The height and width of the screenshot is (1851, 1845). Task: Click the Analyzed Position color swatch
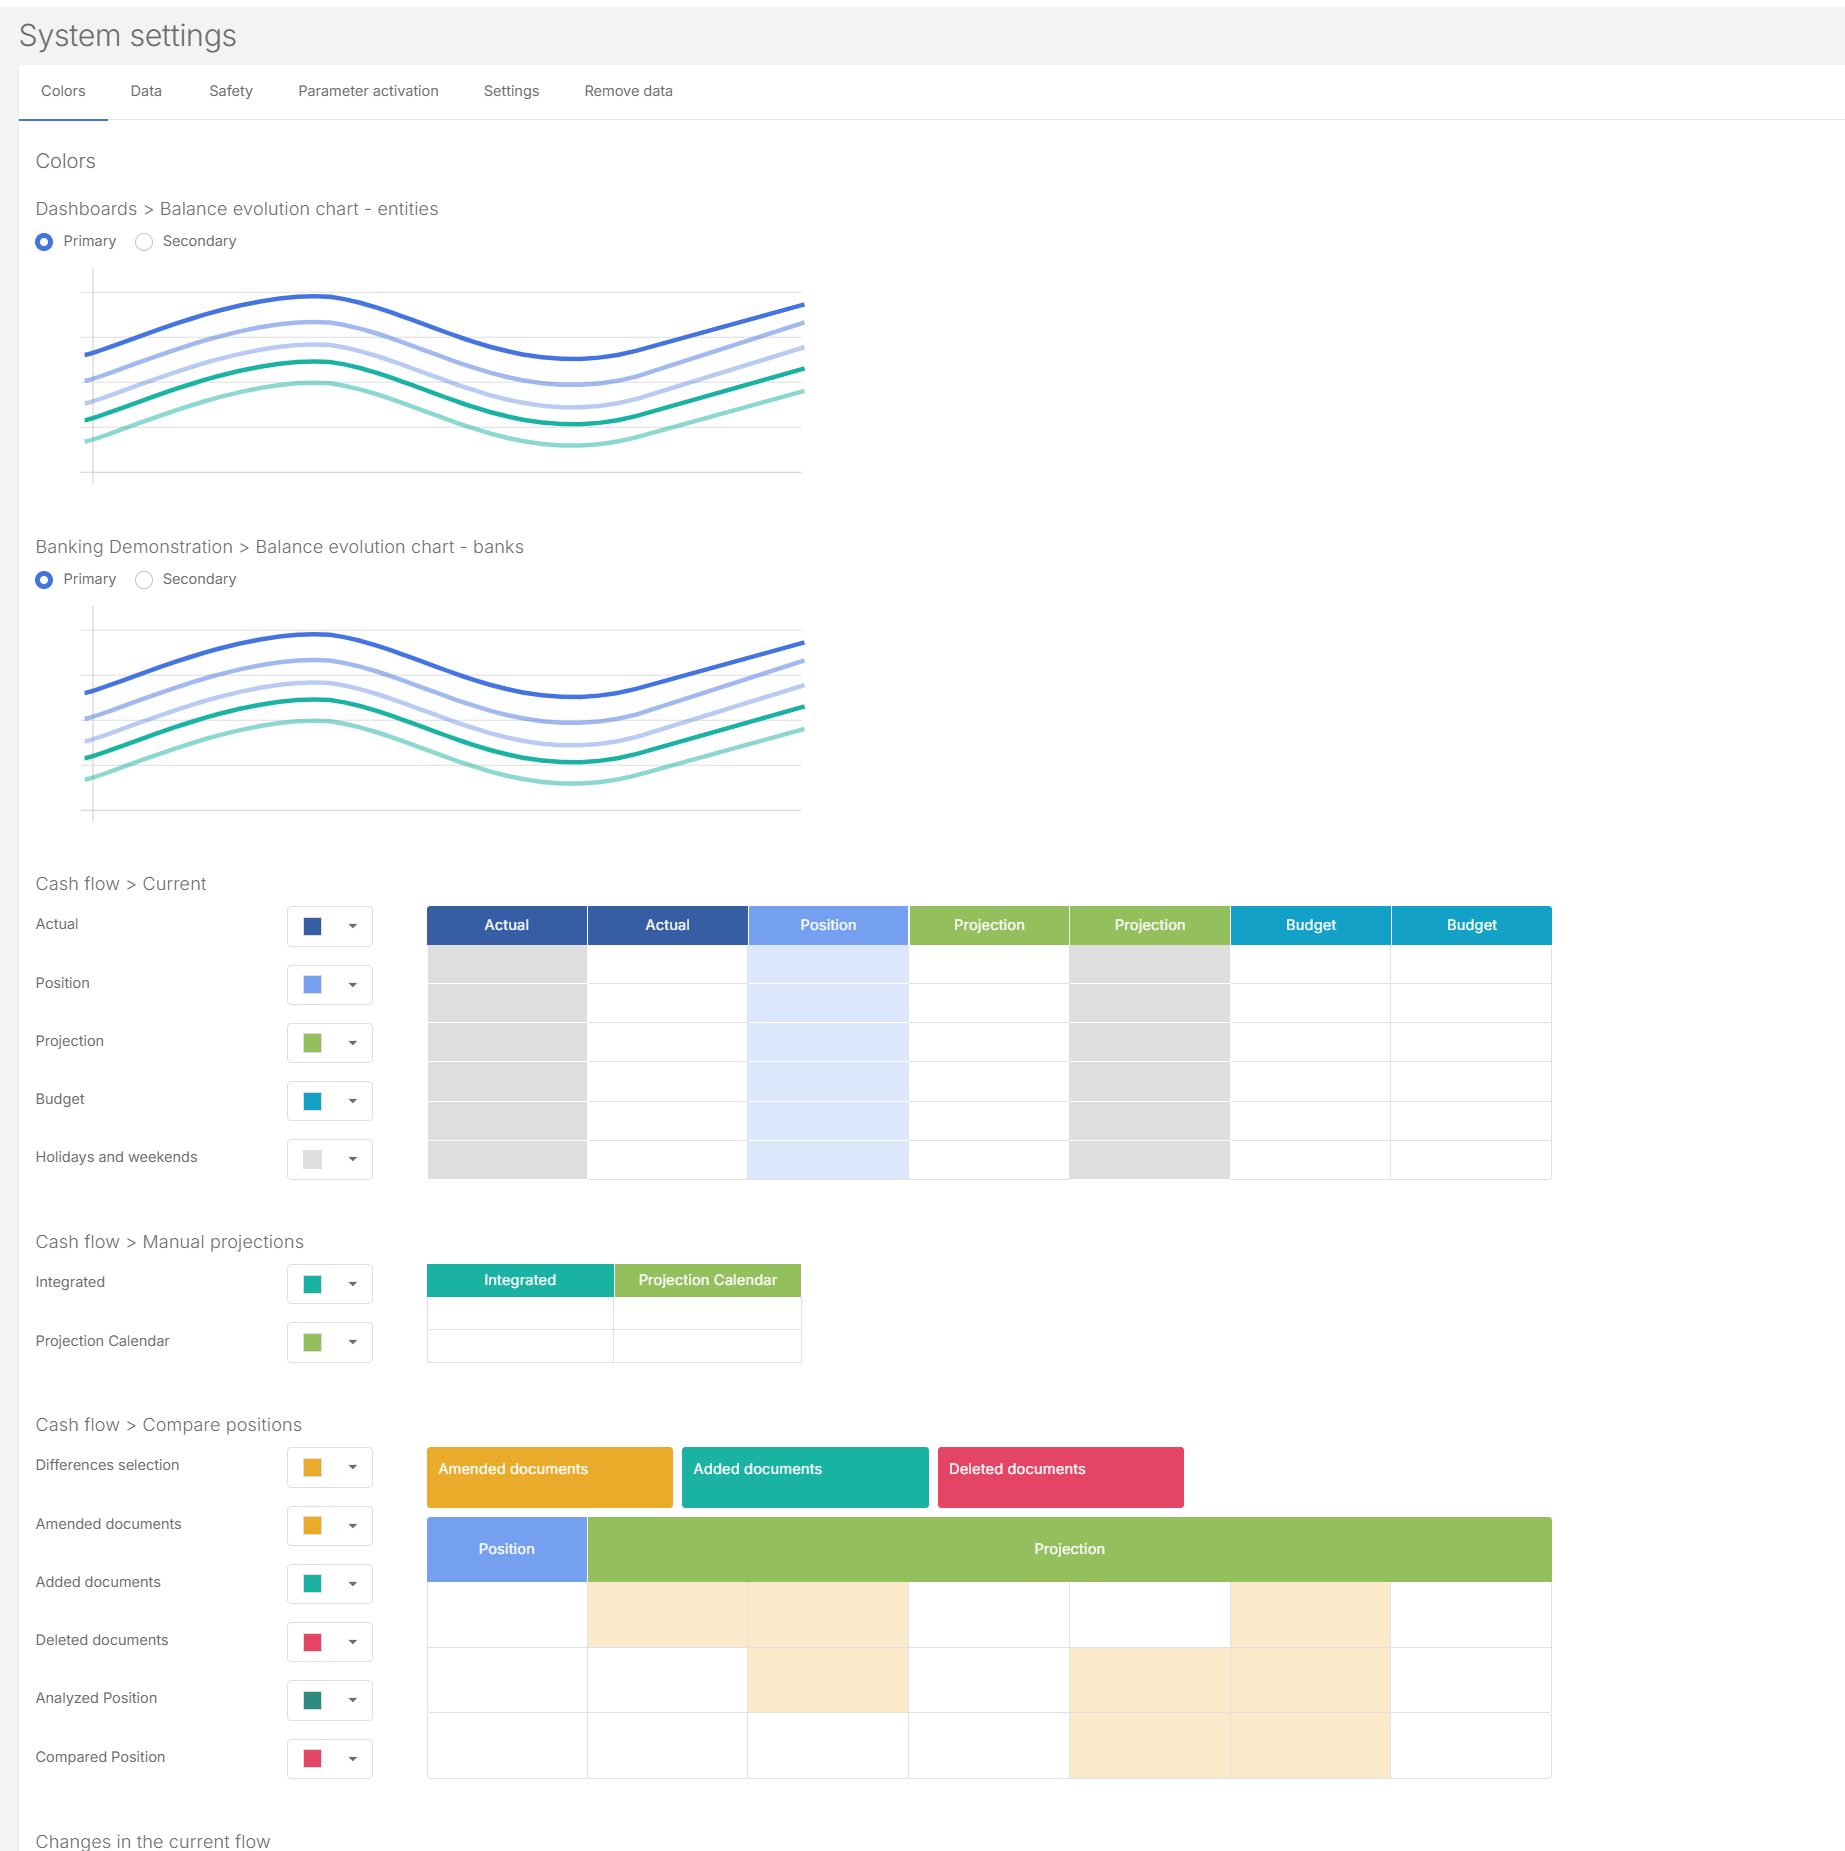click(312, 1700)
